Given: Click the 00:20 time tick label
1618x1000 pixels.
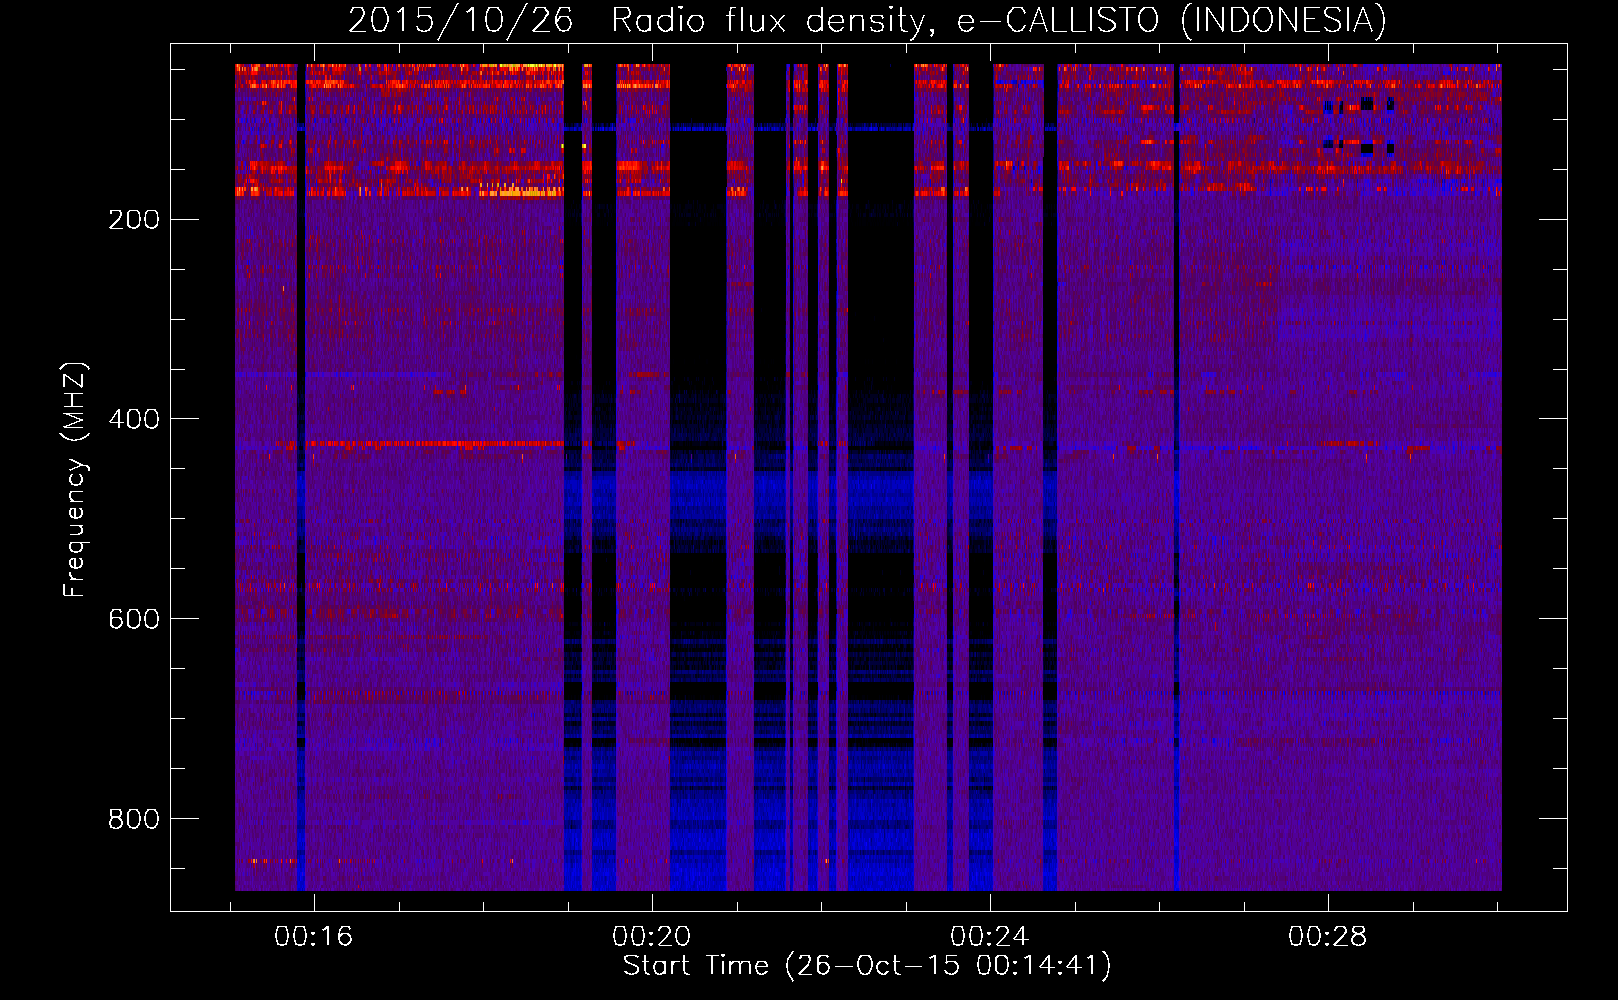Looking at the screenshot, I should click(652, 937).
